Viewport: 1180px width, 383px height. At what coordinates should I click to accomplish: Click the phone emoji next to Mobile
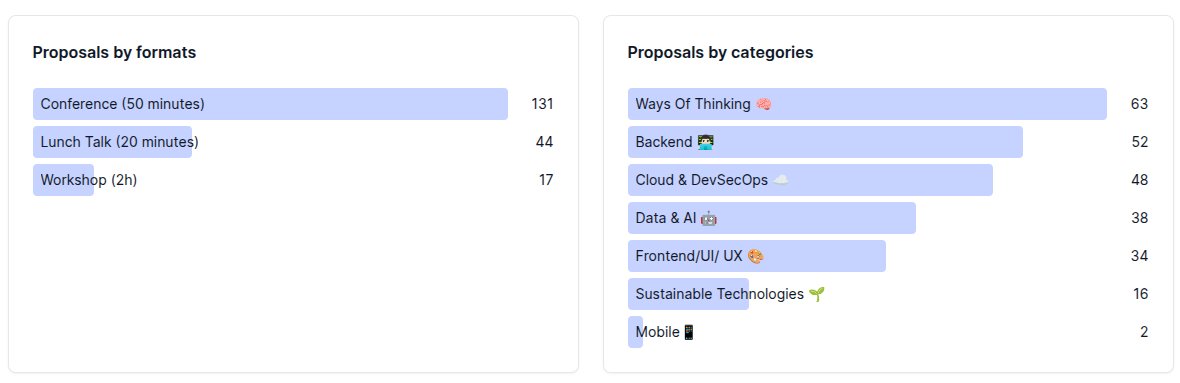click(x=689, y=332)
